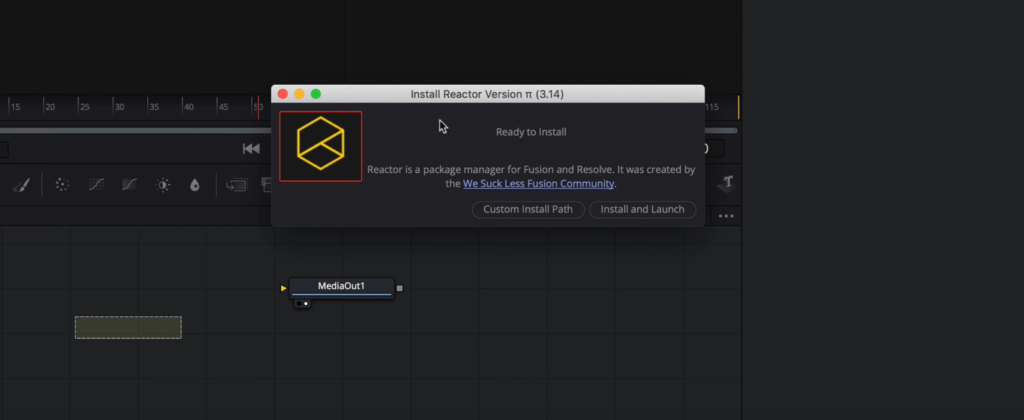This screenshot has width=1024, height=420.
Task: Add the Text 3D tool
Action: coord(727,184)
